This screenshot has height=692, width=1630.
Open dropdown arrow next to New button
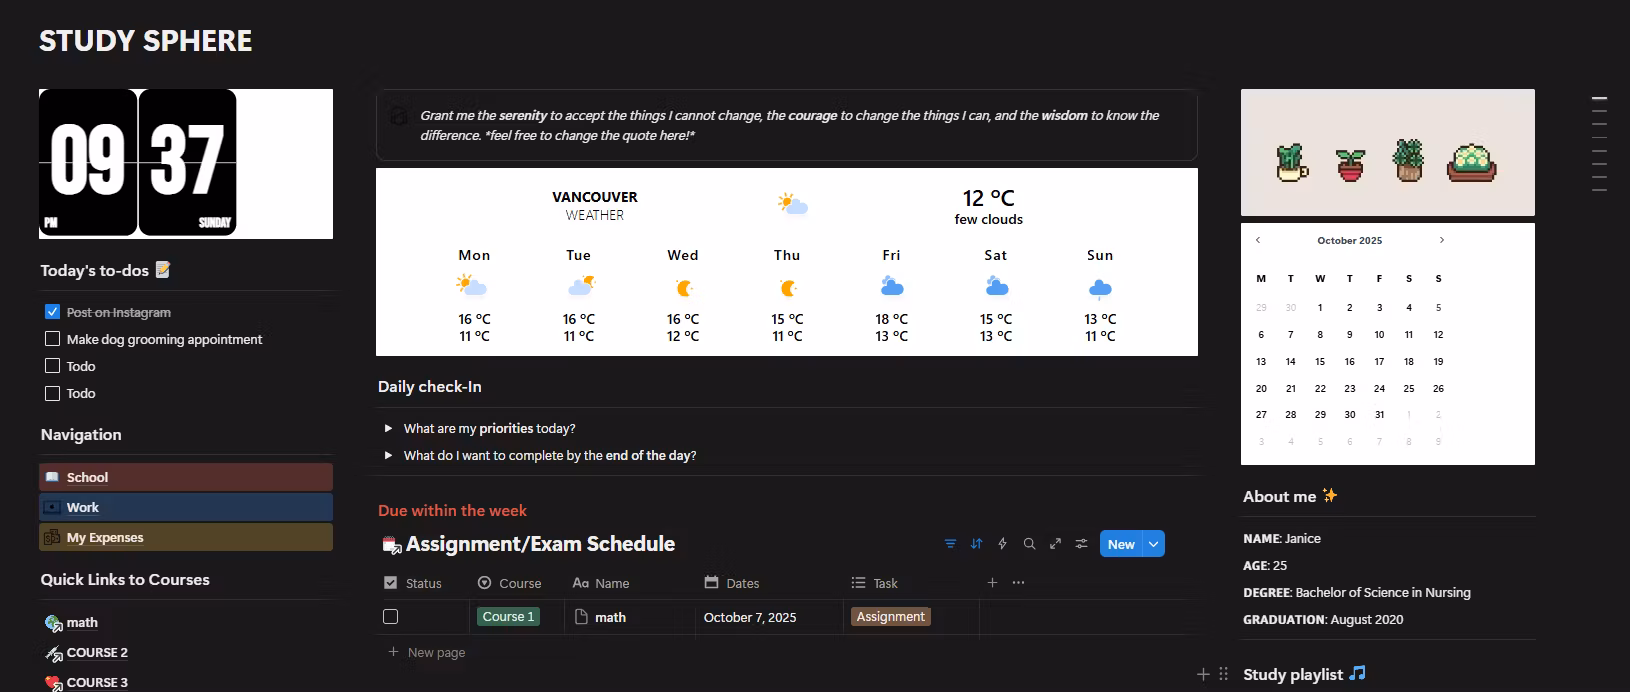click(x=1154, y=544)
